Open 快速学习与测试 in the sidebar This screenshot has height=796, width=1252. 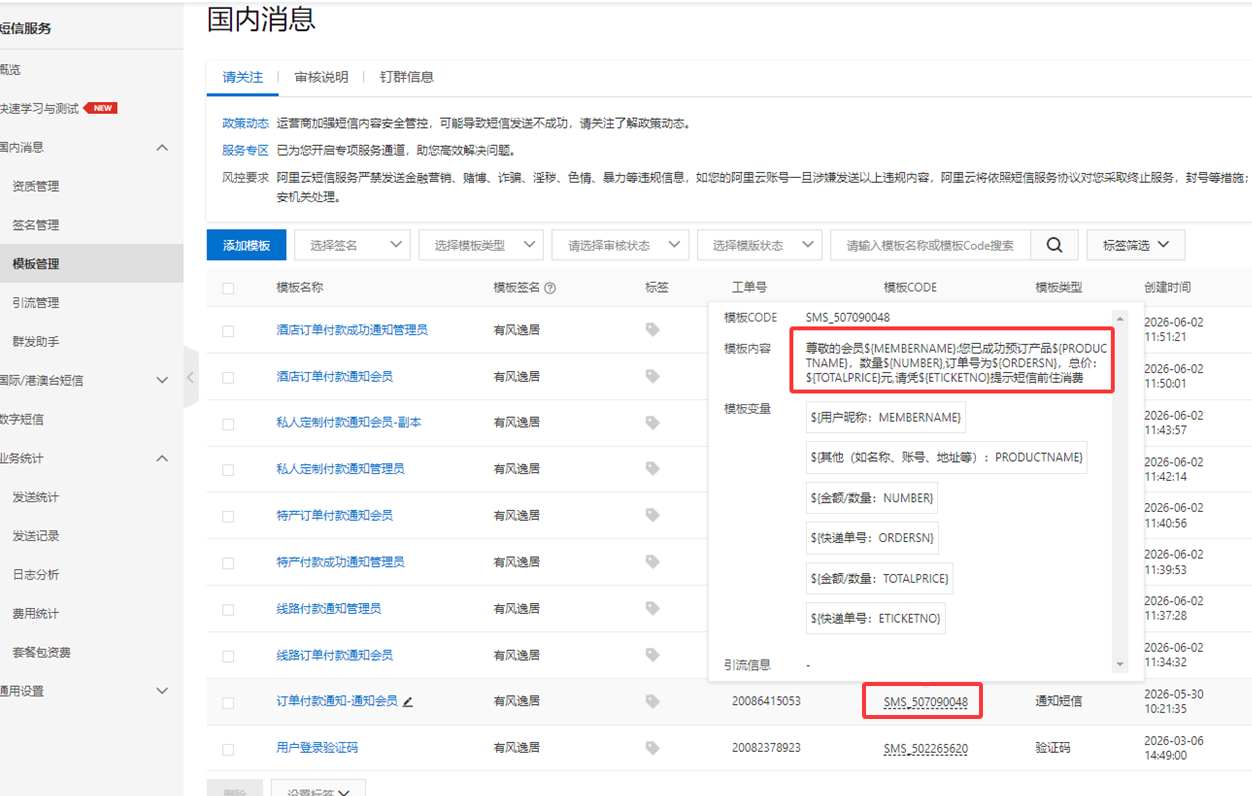point(40,108)
